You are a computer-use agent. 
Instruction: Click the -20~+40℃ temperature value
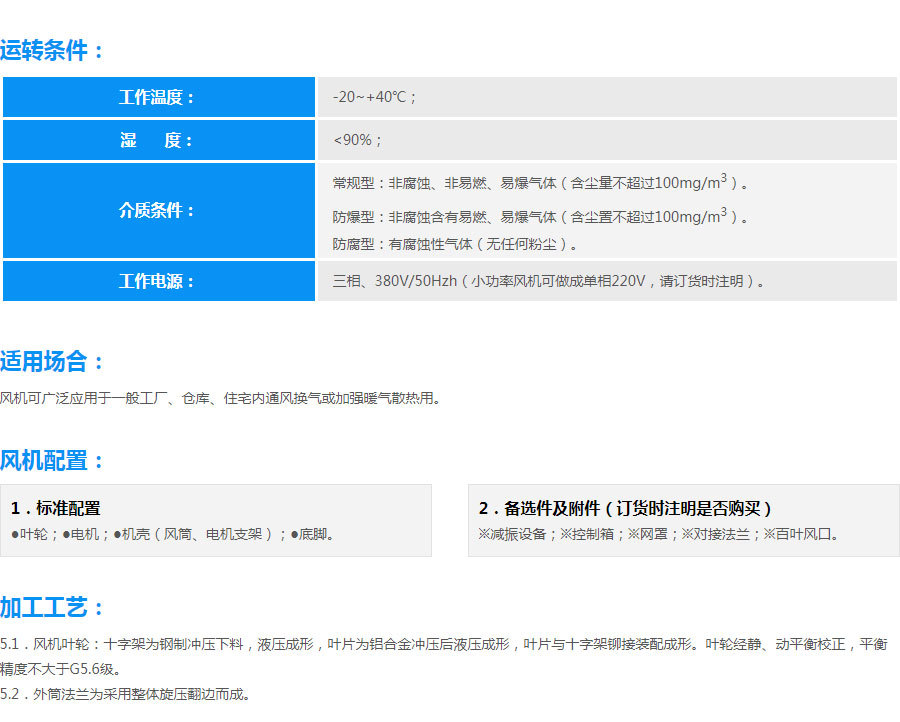(375, 97)
